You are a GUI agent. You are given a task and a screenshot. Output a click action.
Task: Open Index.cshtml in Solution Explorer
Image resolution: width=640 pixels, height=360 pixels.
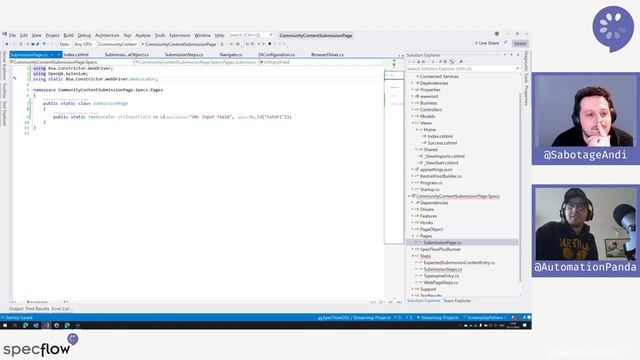[440, 136]
